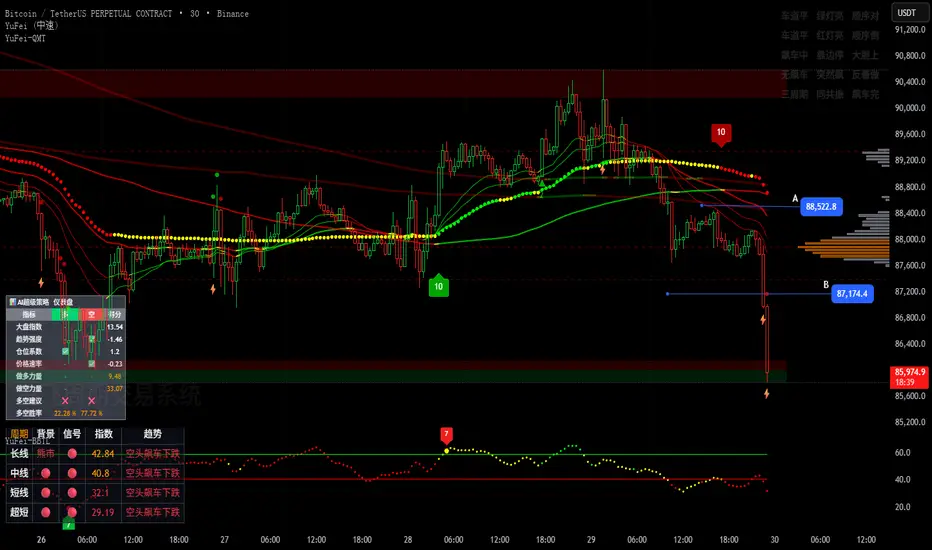
Task: Click the 信号 column header
Action: [x=72, y=434]
